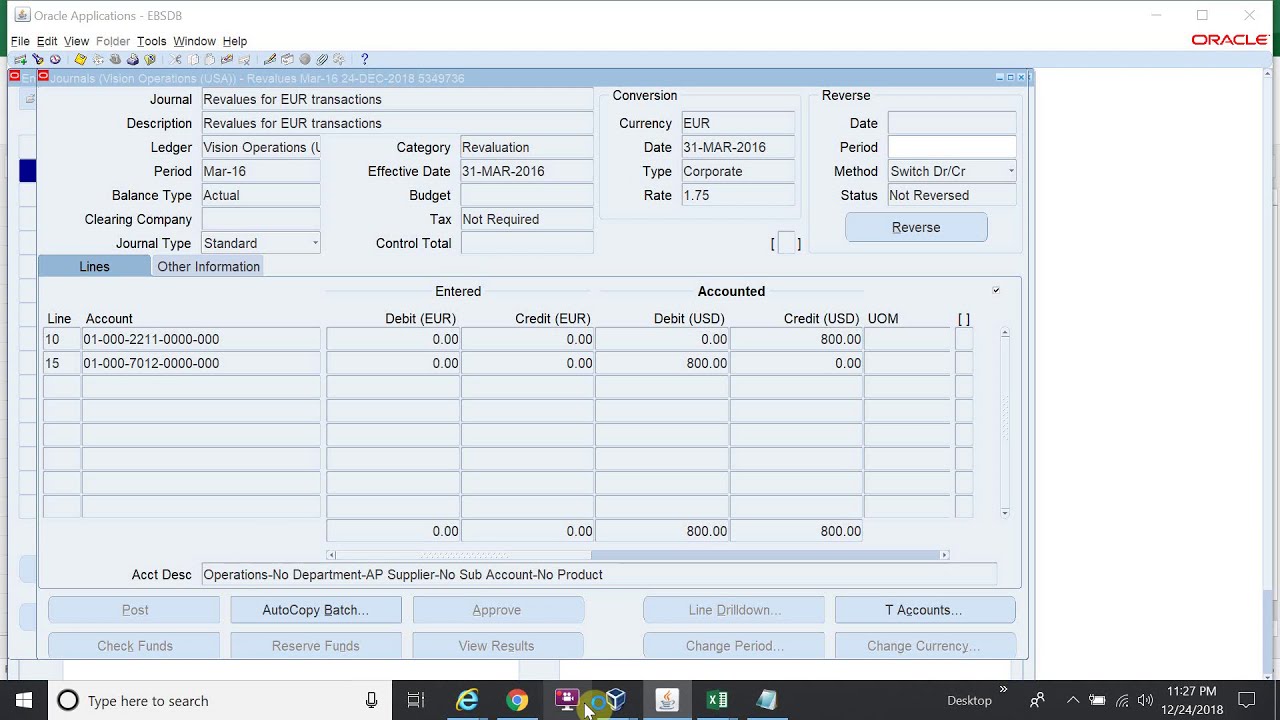Click the Folder Tools toolbar icon
Screen dimensions: 1280x720
(339, 60)
